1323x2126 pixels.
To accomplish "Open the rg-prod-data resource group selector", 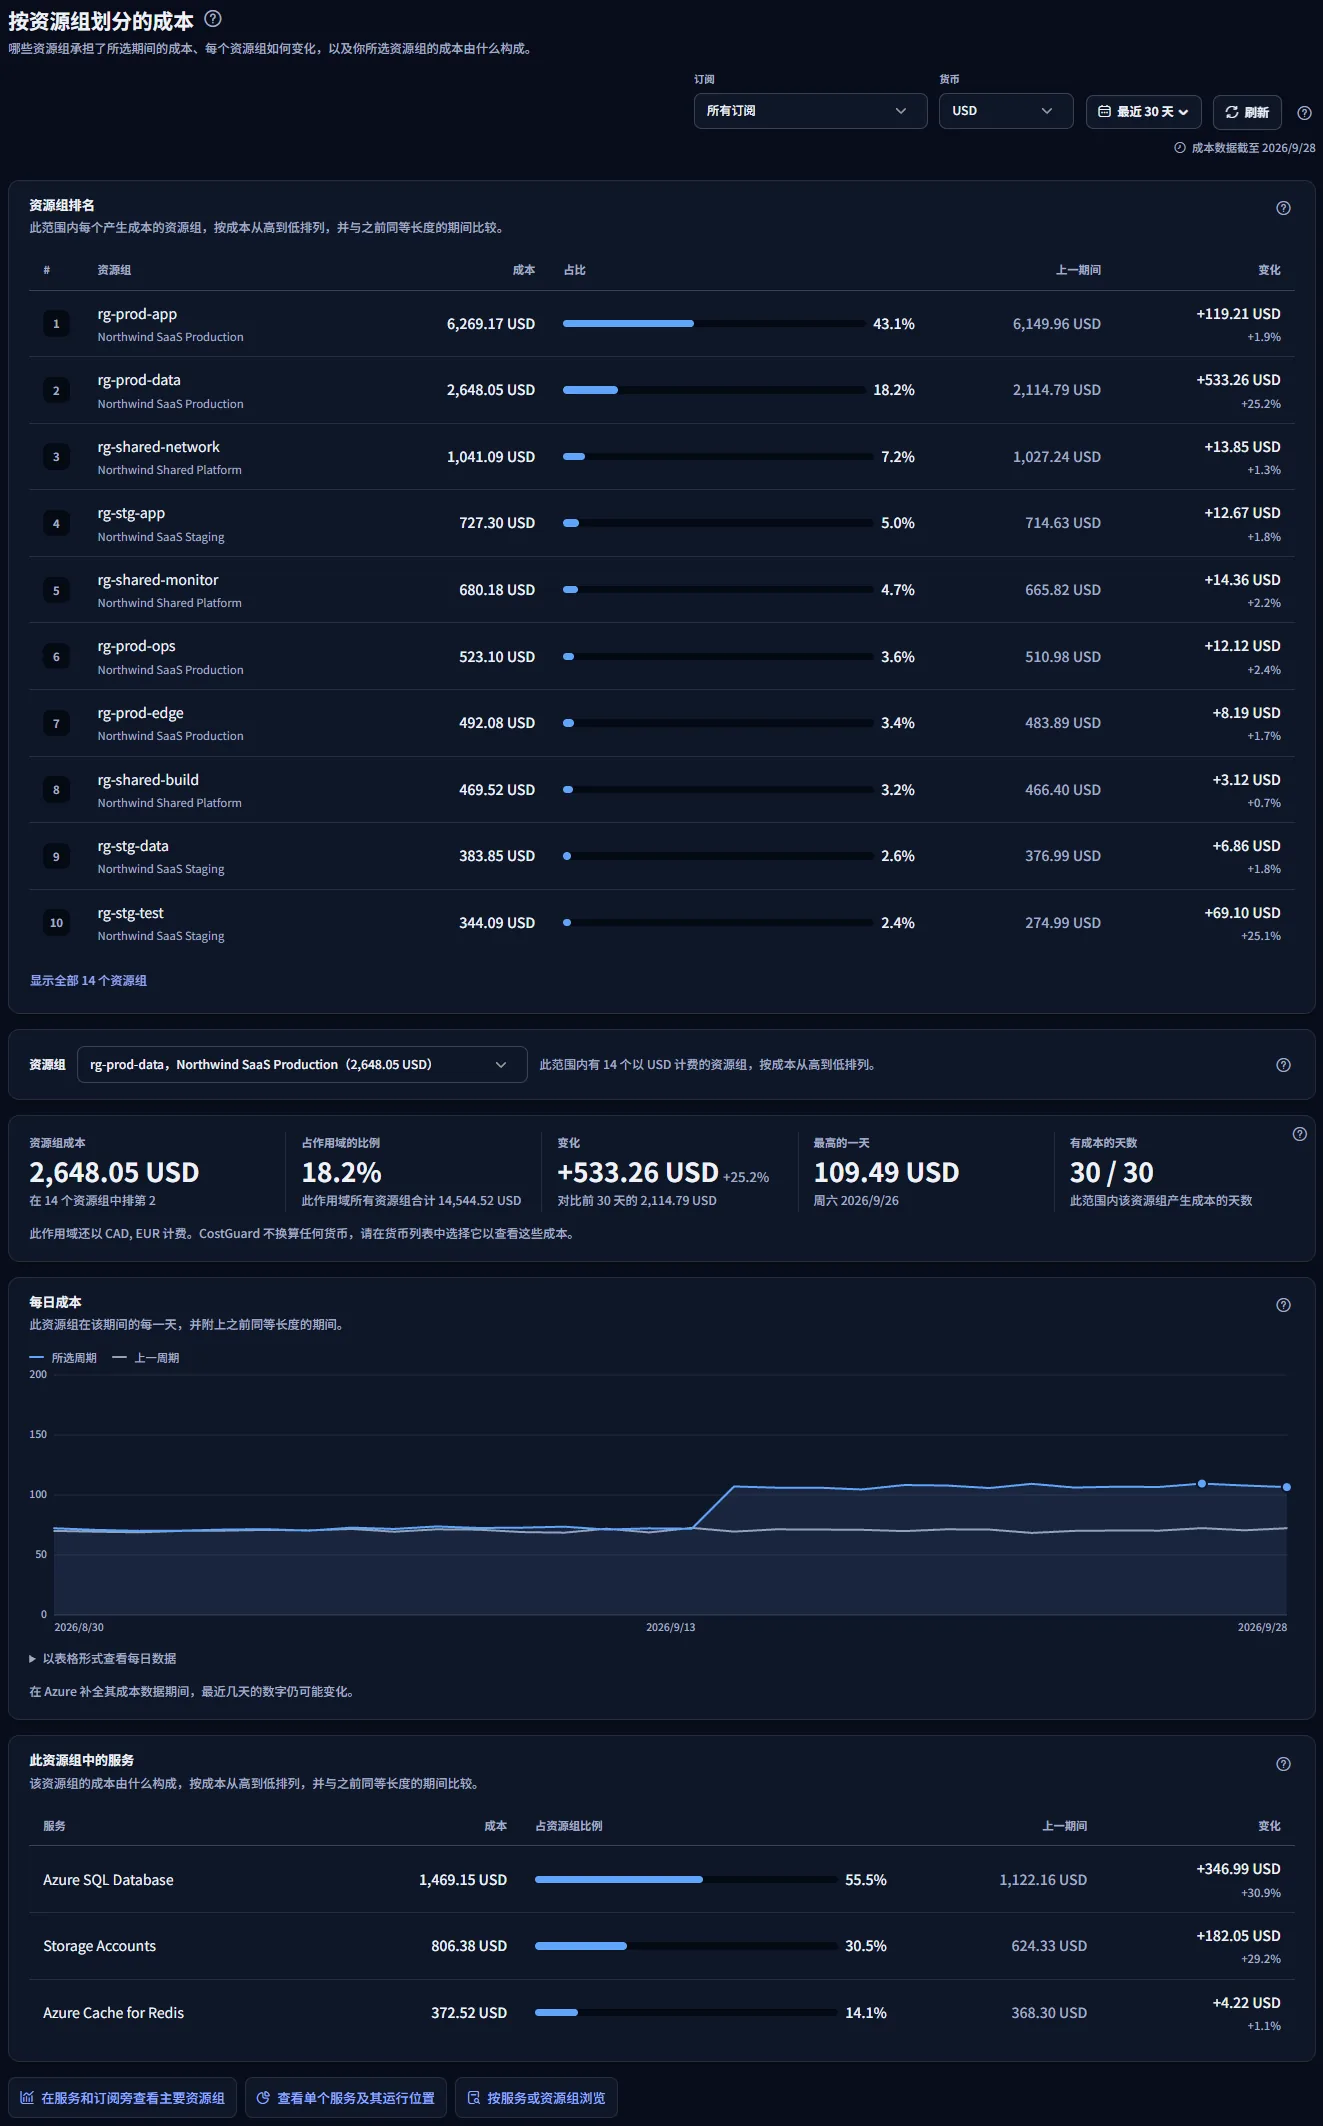I will pyautogui.click(x=302, y=1065).
